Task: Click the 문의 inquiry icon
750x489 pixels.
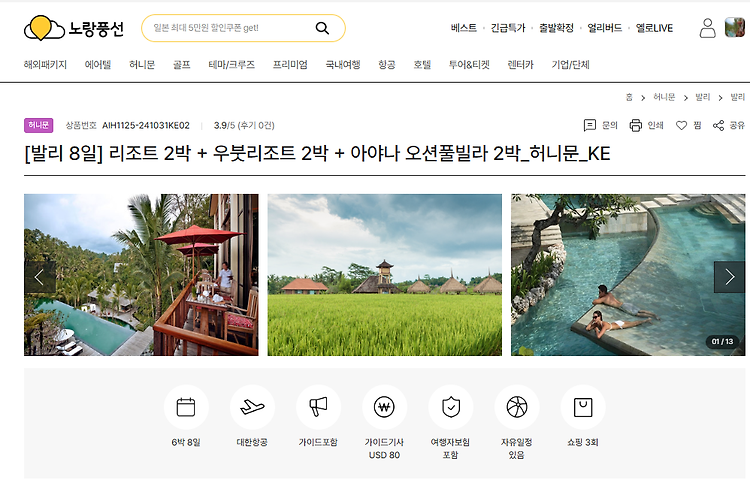Action: 590,125
